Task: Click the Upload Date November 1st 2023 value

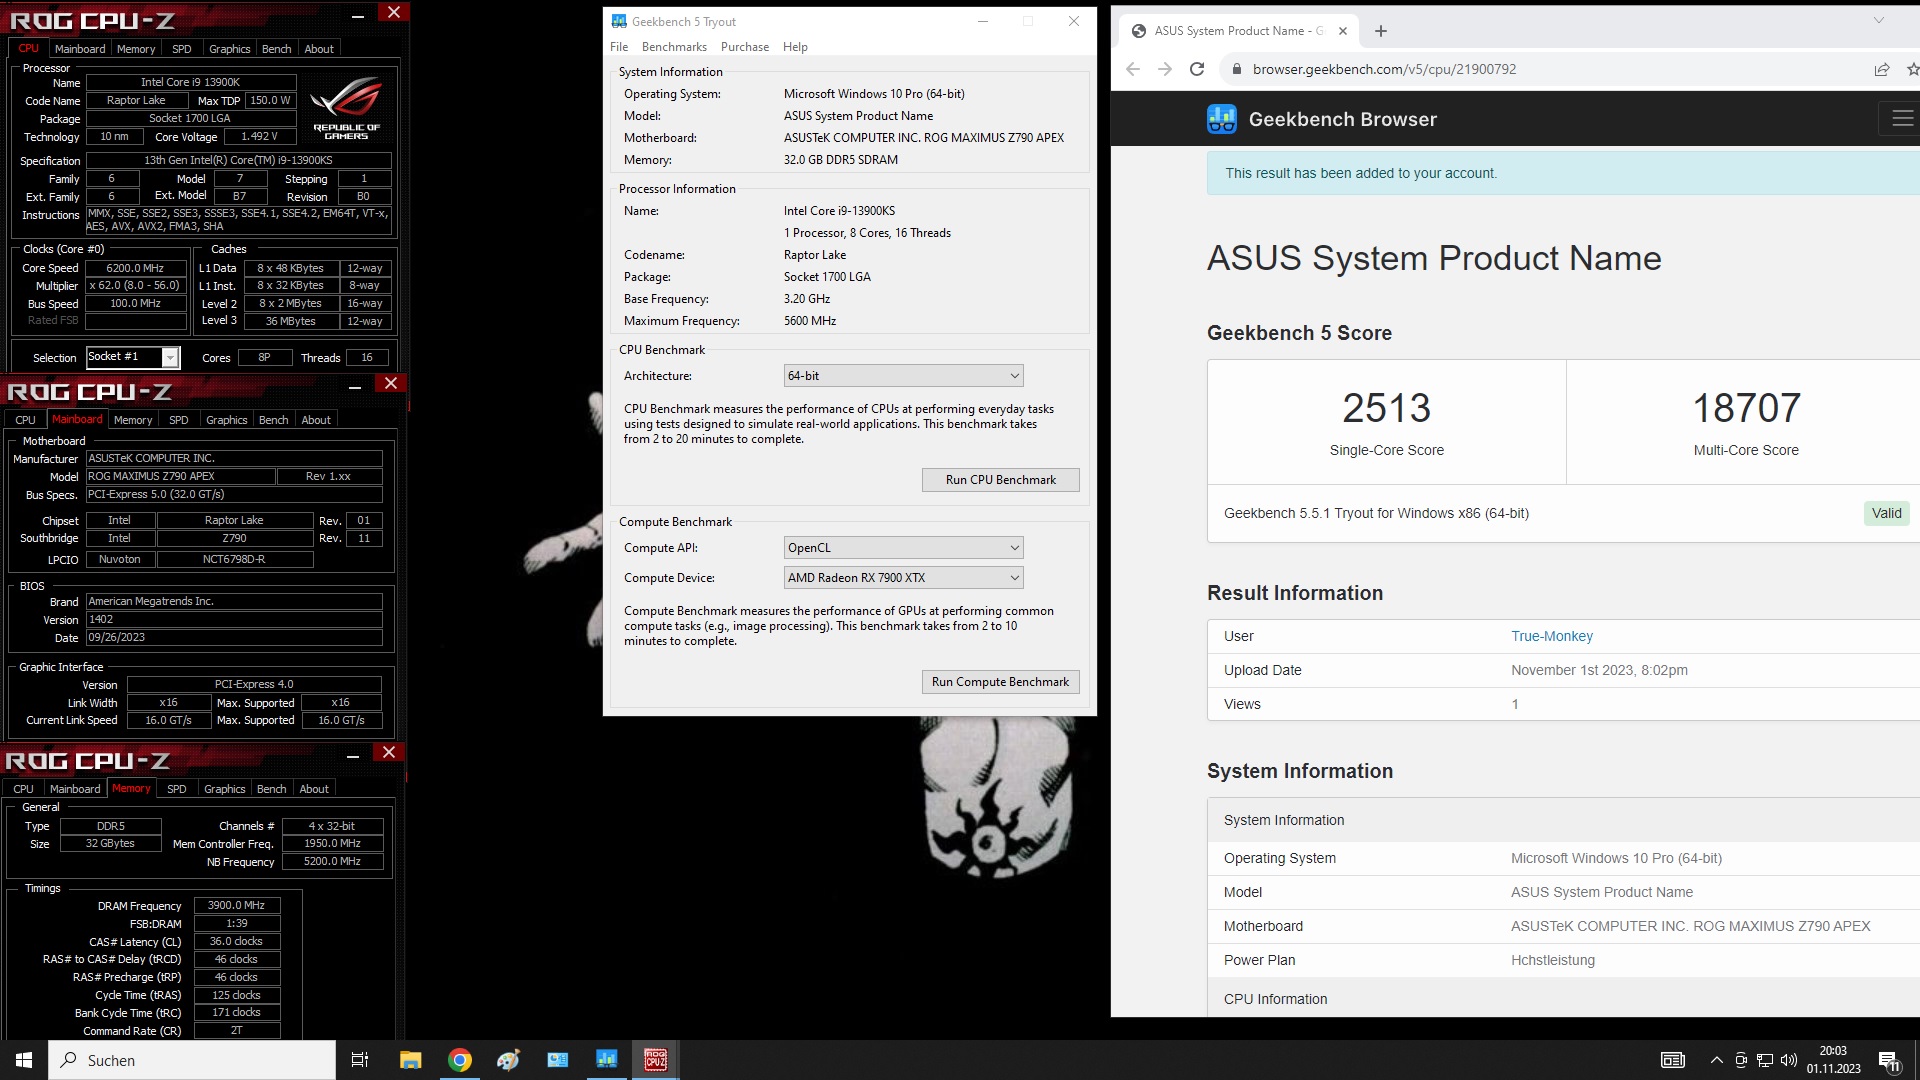Action: coord(1599,670)
